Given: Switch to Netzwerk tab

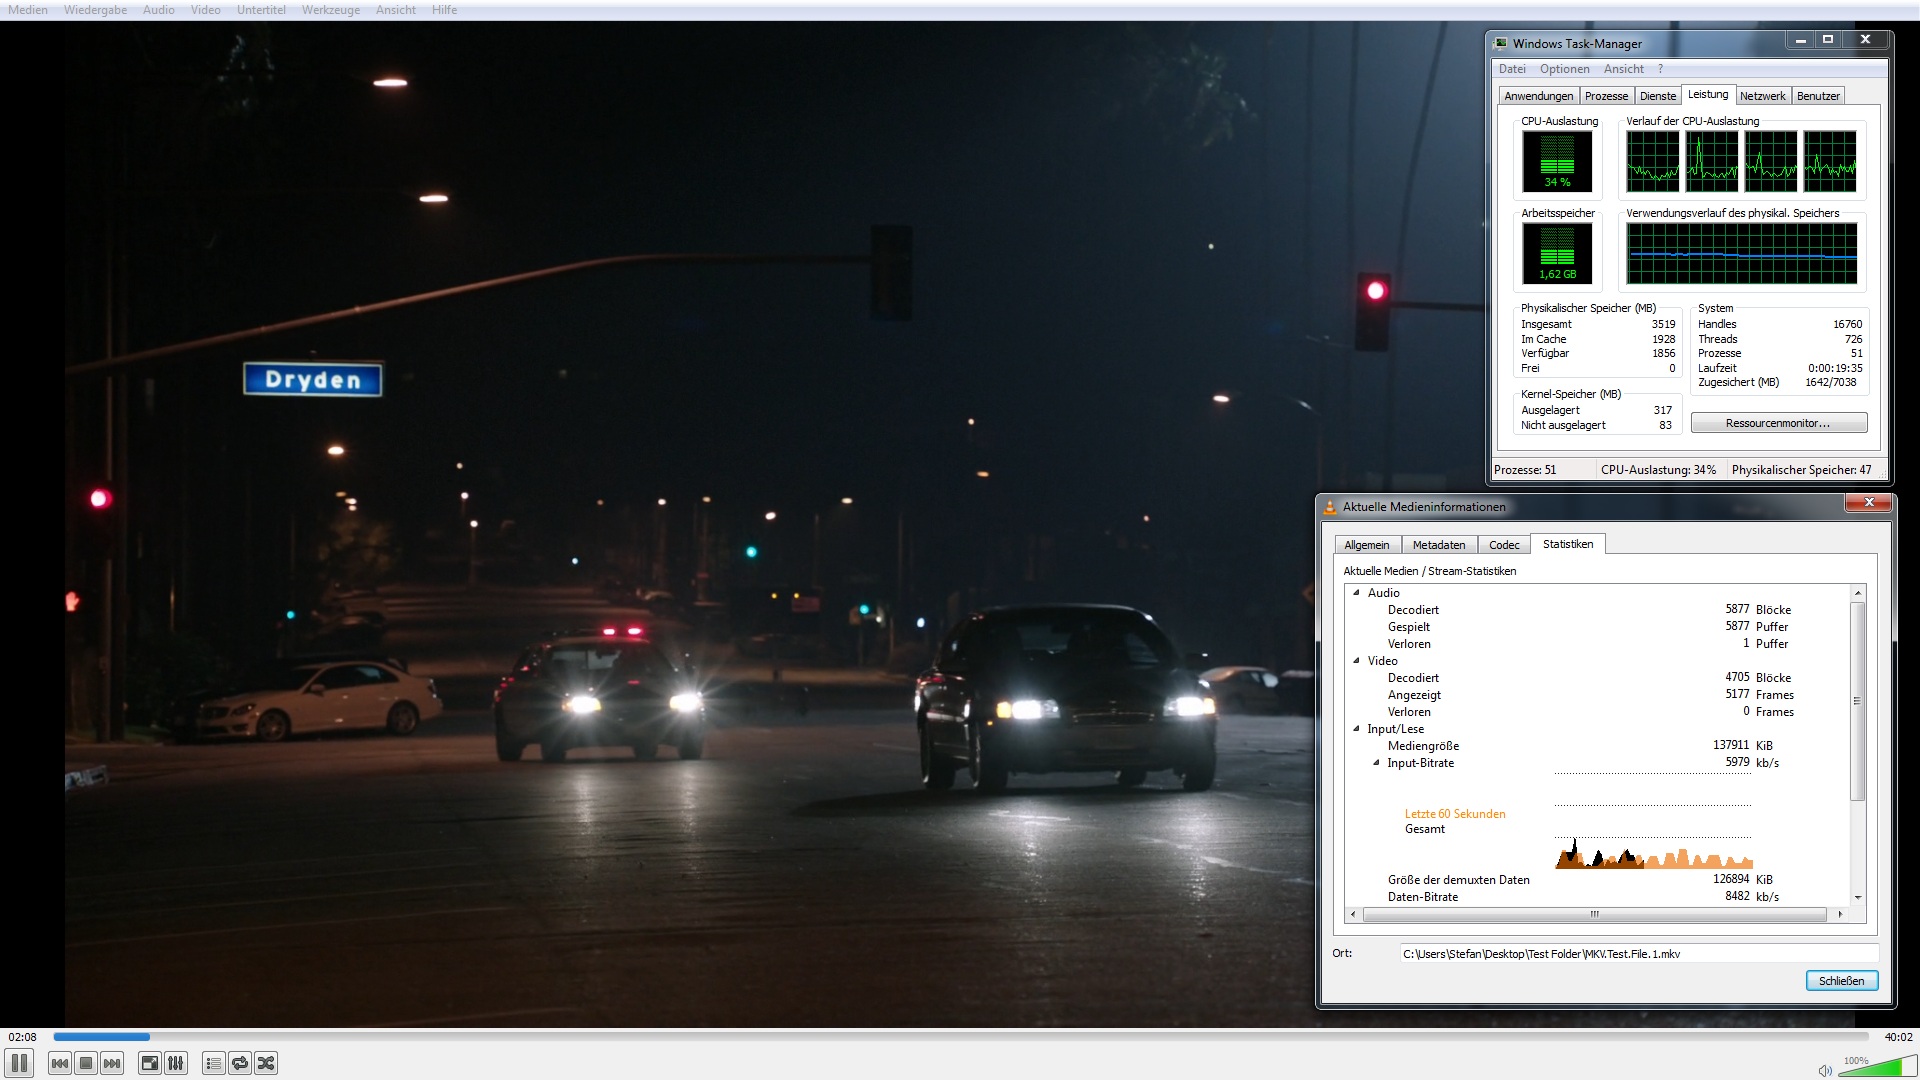Looking at the screenshot, I should coord(1762,96).
